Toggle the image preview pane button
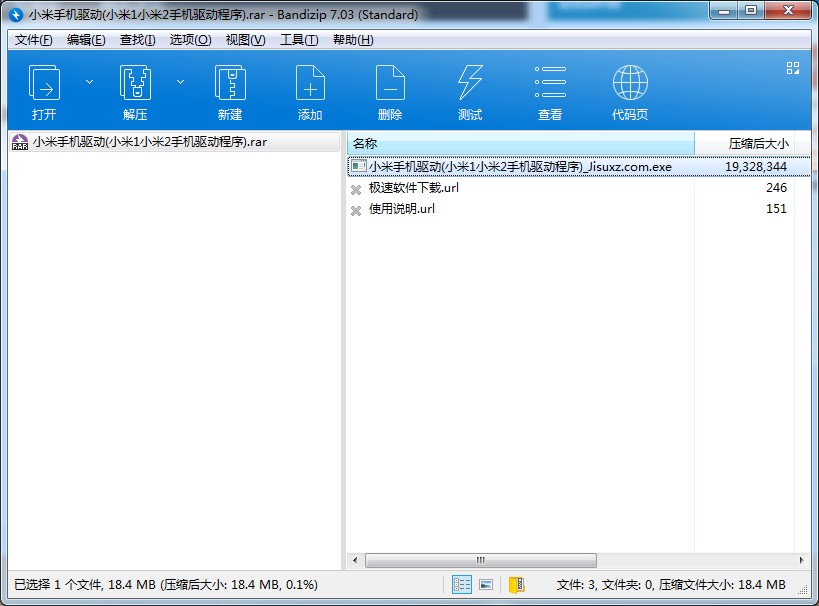The height and width of the screenshot is (606, 819). tap(485, 584)
